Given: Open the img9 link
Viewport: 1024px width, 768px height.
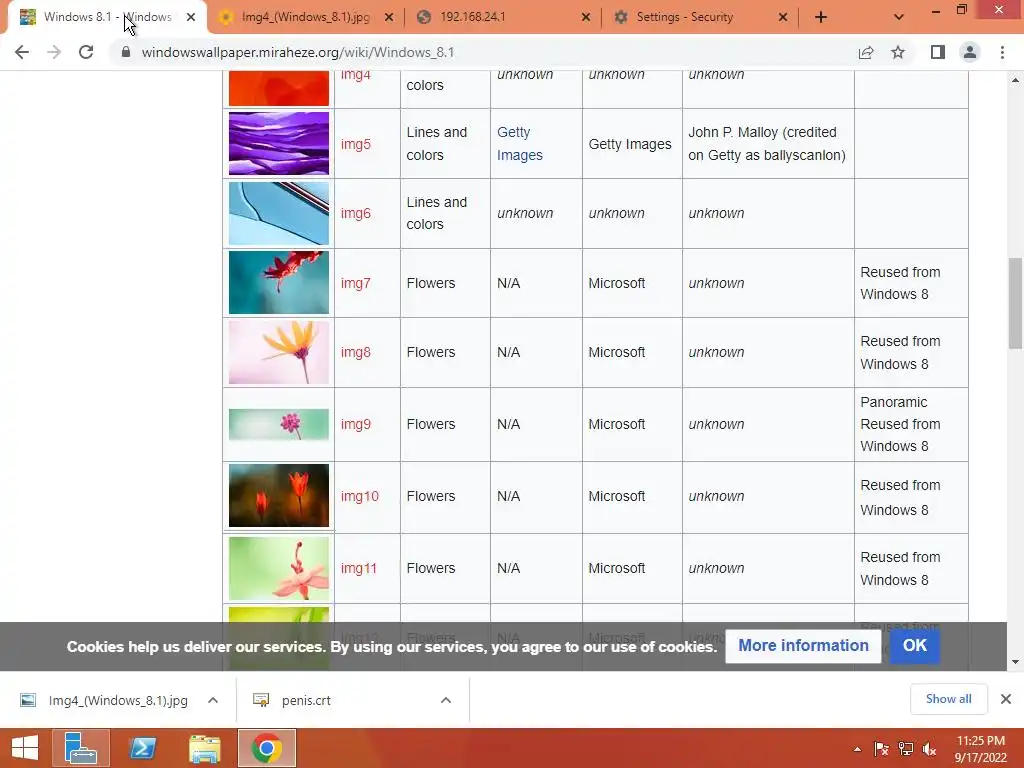Looking at the screenshot, I should (356, 424).
